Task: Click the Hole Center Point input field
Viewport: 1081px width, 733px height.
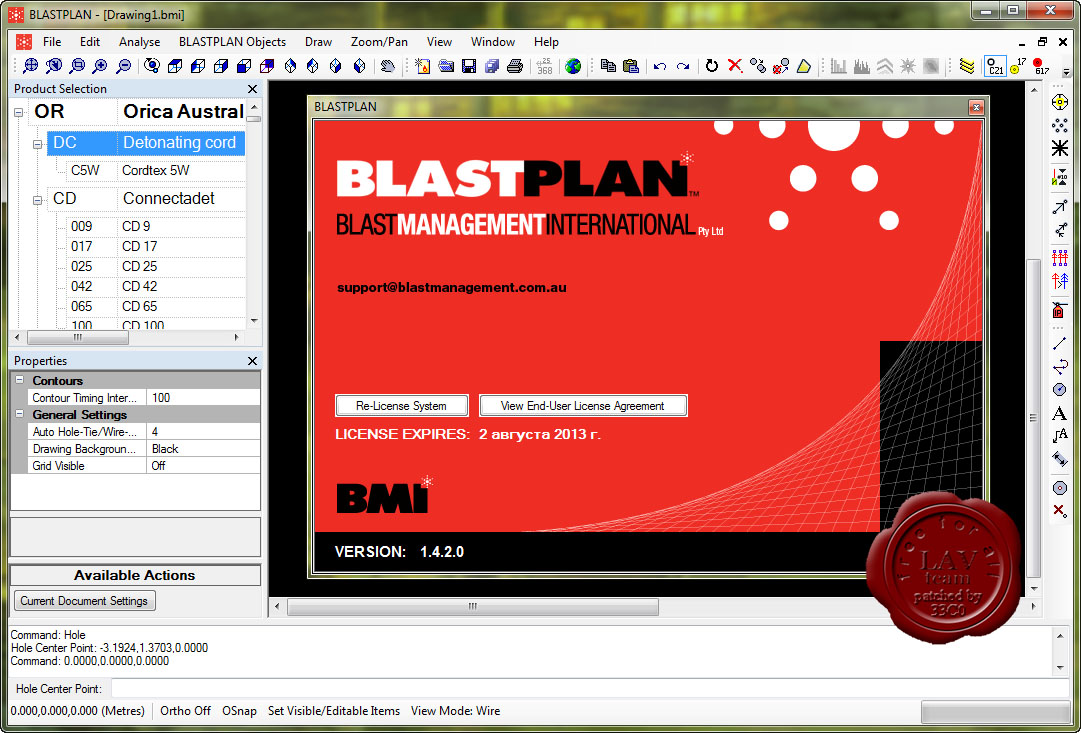Action: [x=589, y=688]
